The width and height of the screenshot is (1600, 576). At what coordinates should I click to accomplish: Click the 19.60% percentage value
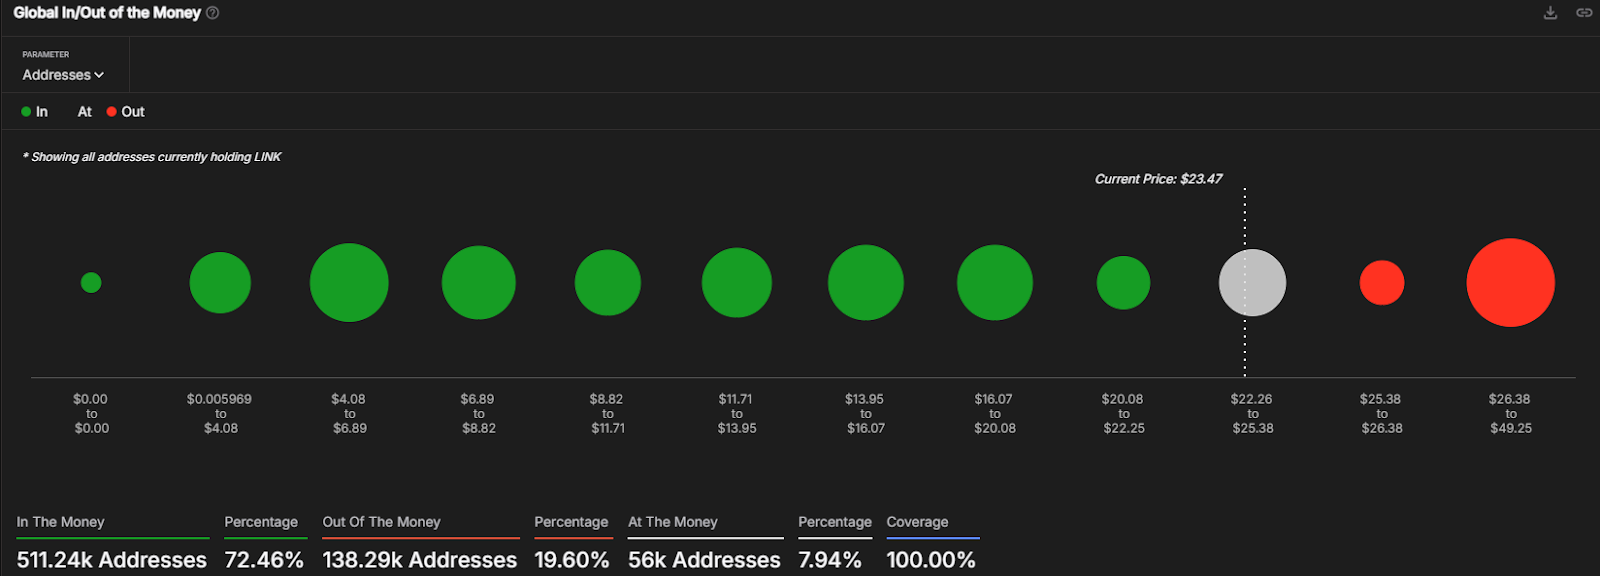click(x=572, y=560)
